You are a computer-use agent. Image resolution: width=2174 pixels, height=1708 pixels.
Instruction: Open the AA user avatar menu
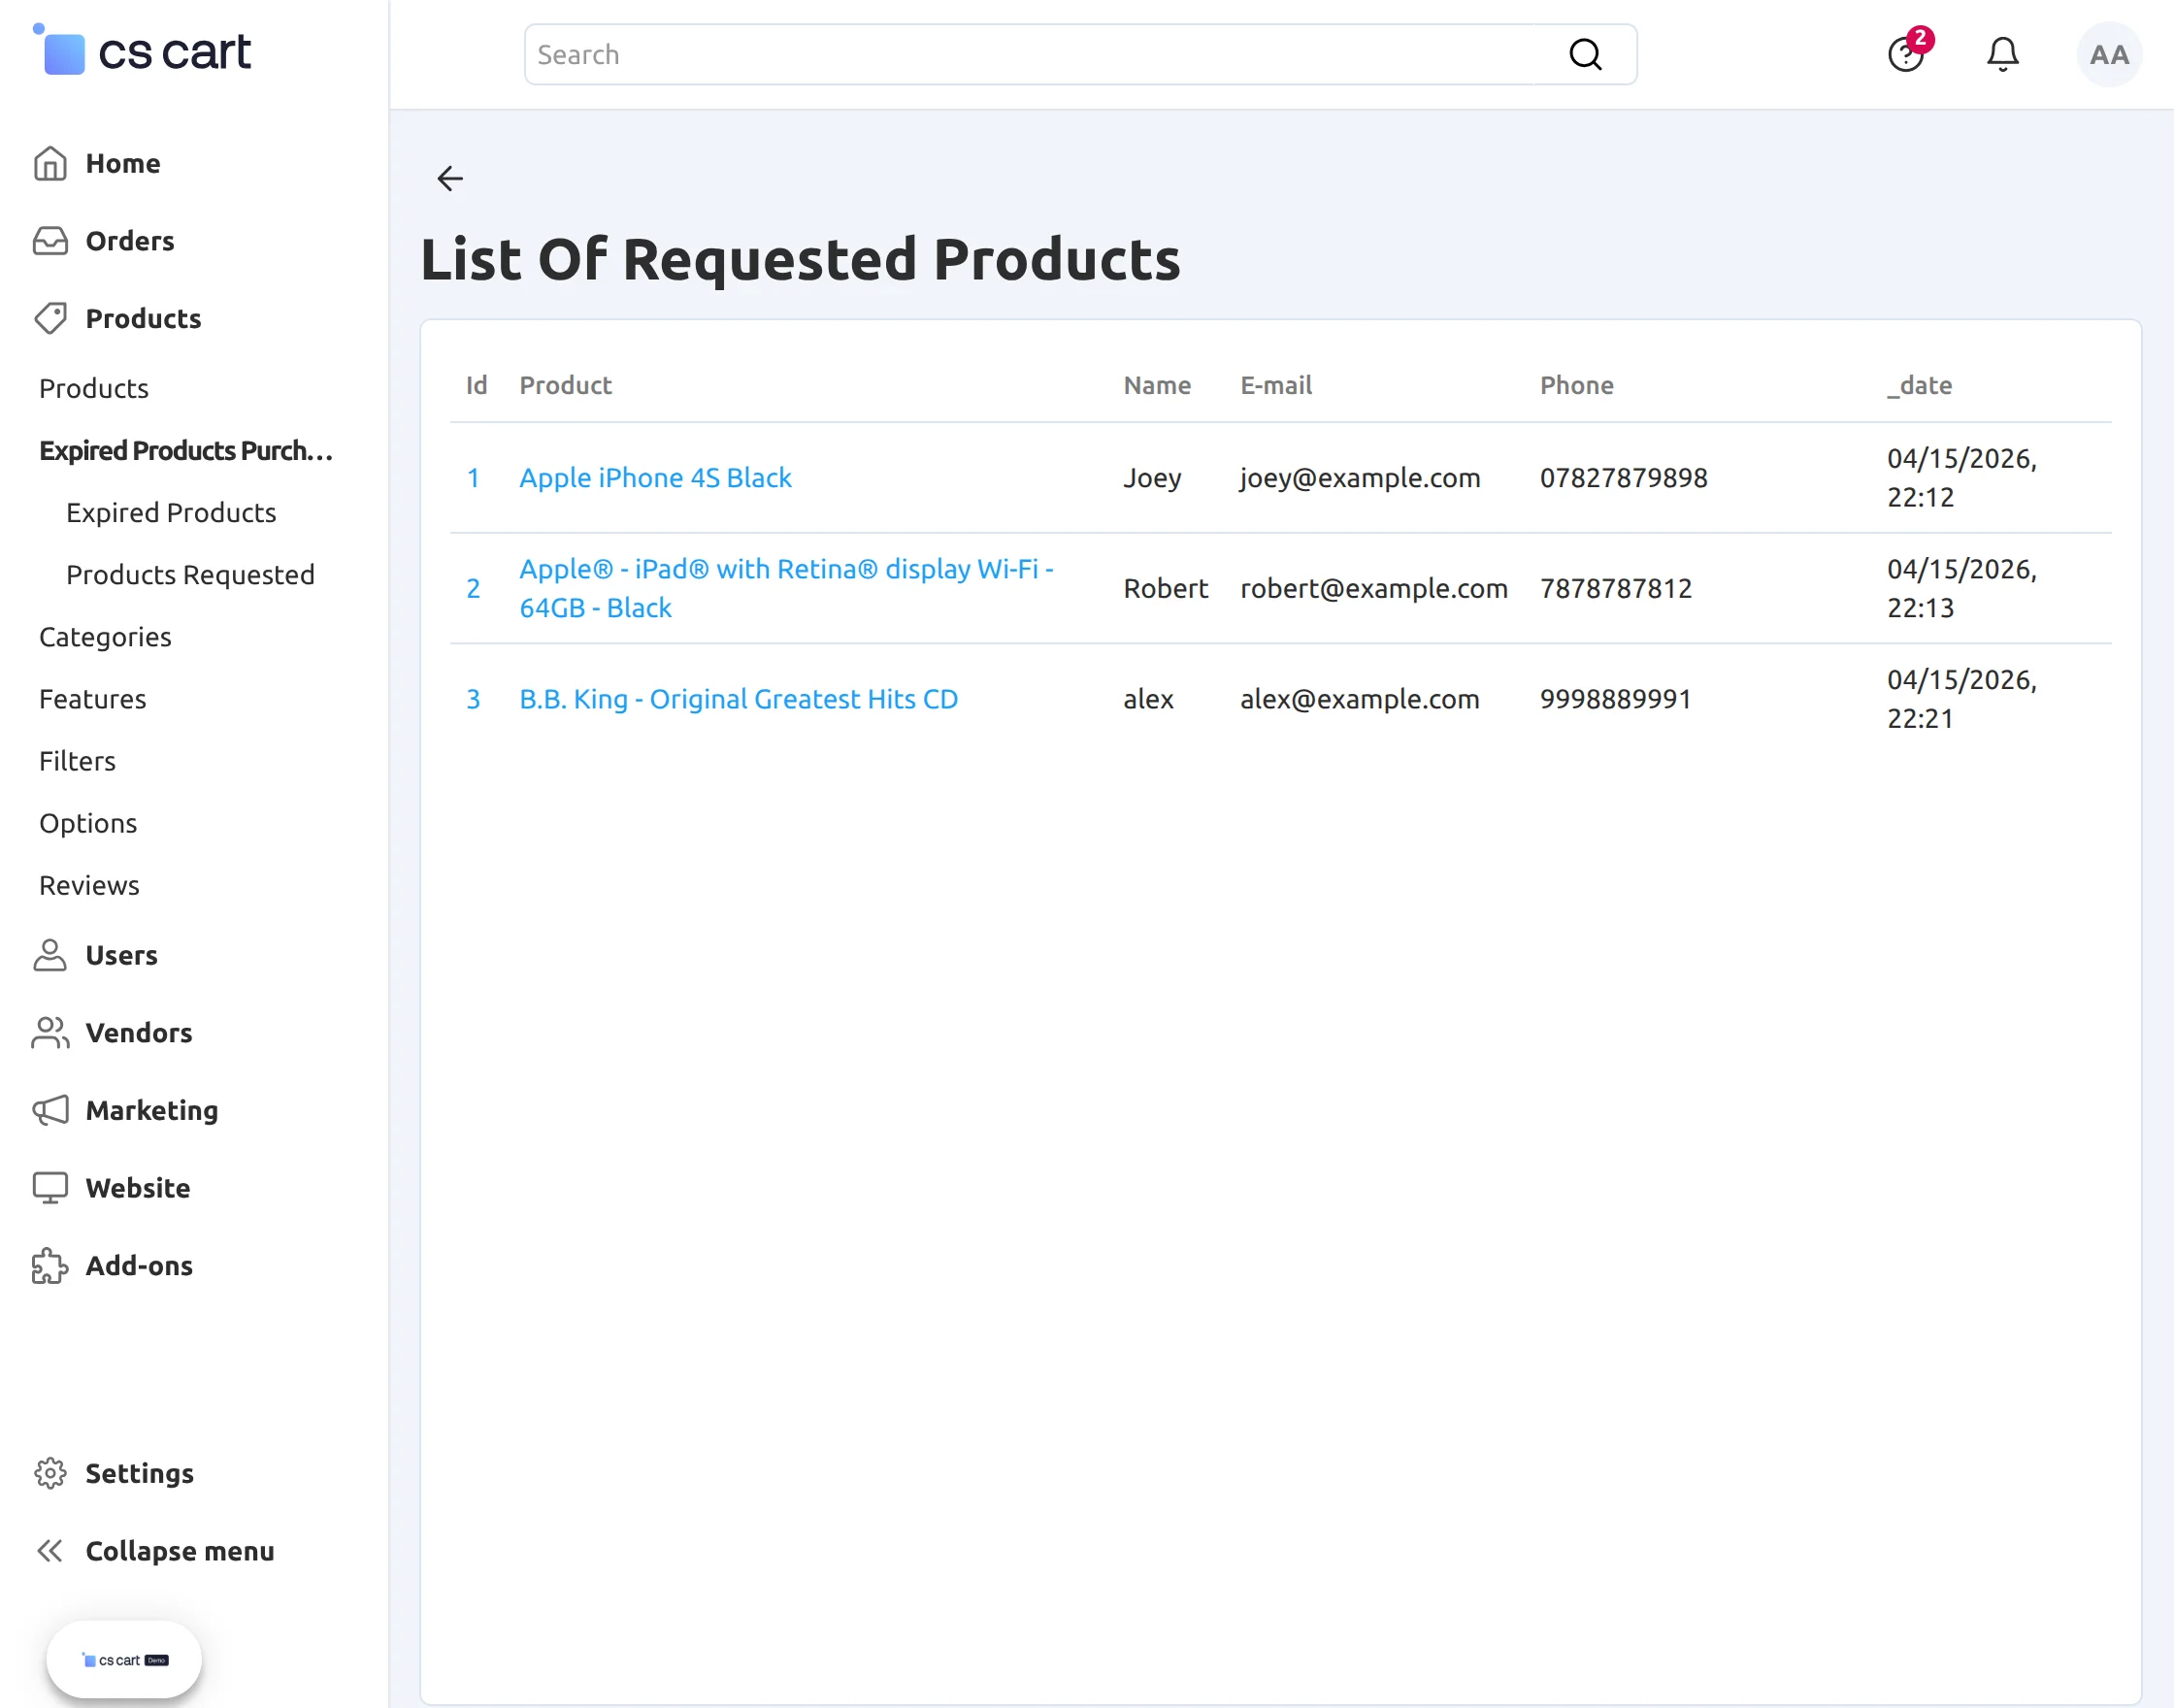coord(2109,54)
